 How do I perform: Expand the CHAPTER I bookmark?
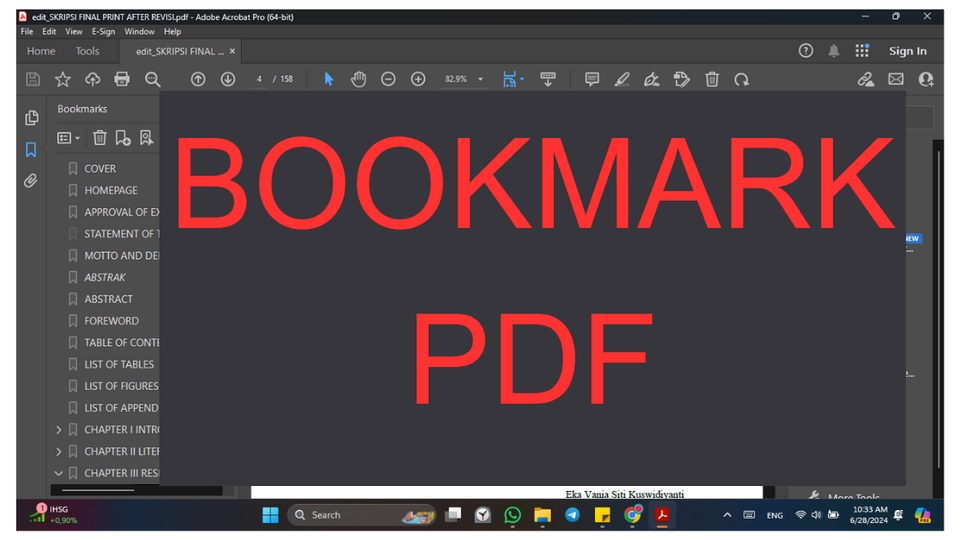tap(59, 430)
